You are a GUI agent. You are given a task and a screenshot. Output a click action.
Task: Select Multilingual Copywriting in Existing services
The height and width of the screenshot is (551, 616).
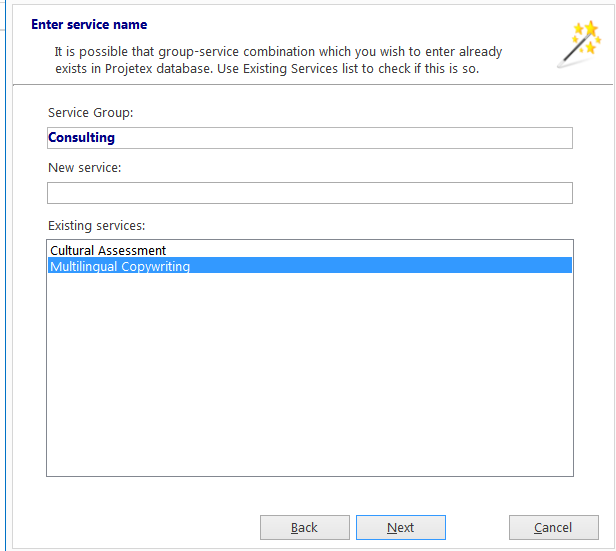(x=310, y=265)
